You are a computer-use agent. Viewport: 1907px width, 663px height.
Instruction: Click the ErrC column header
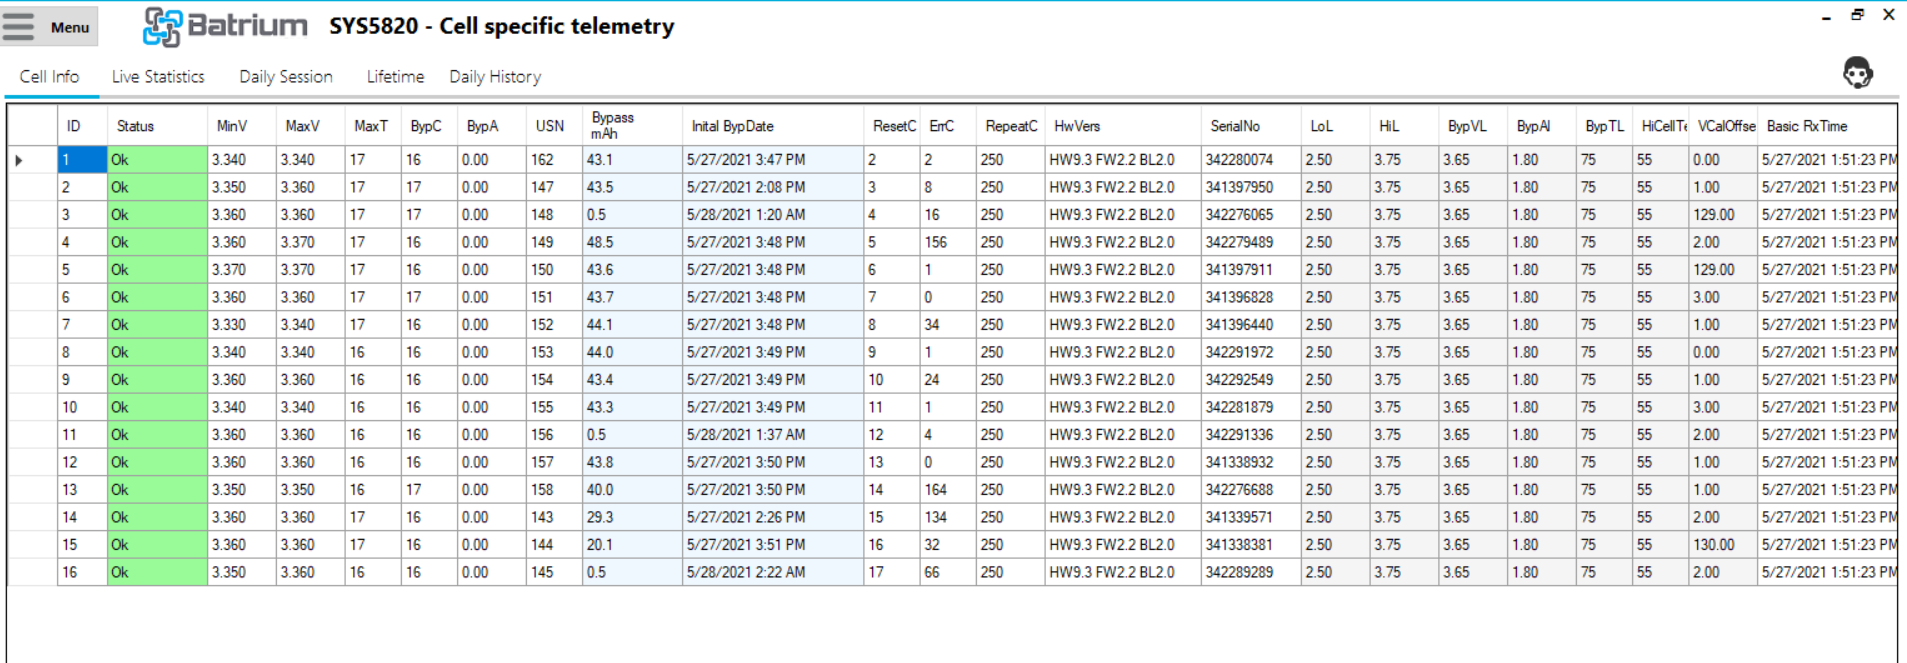(x=948, y=126)
